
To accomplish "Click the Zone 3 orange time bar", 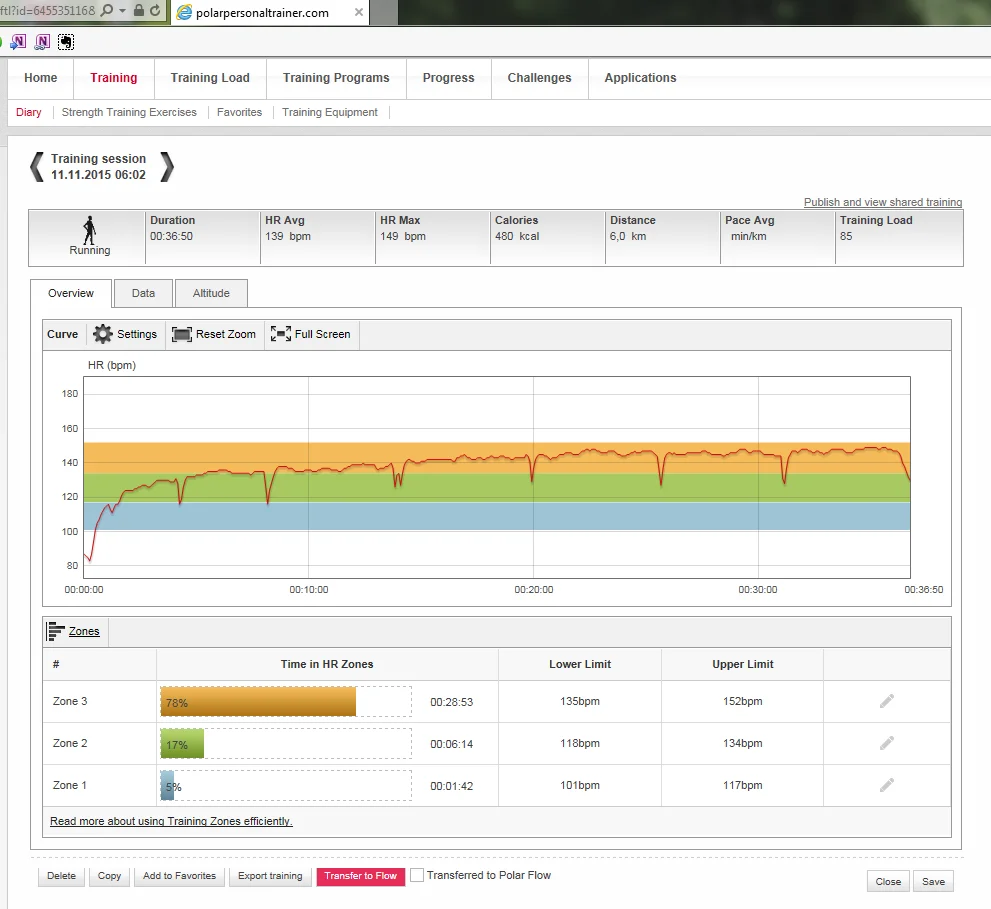I will point(258,702).
